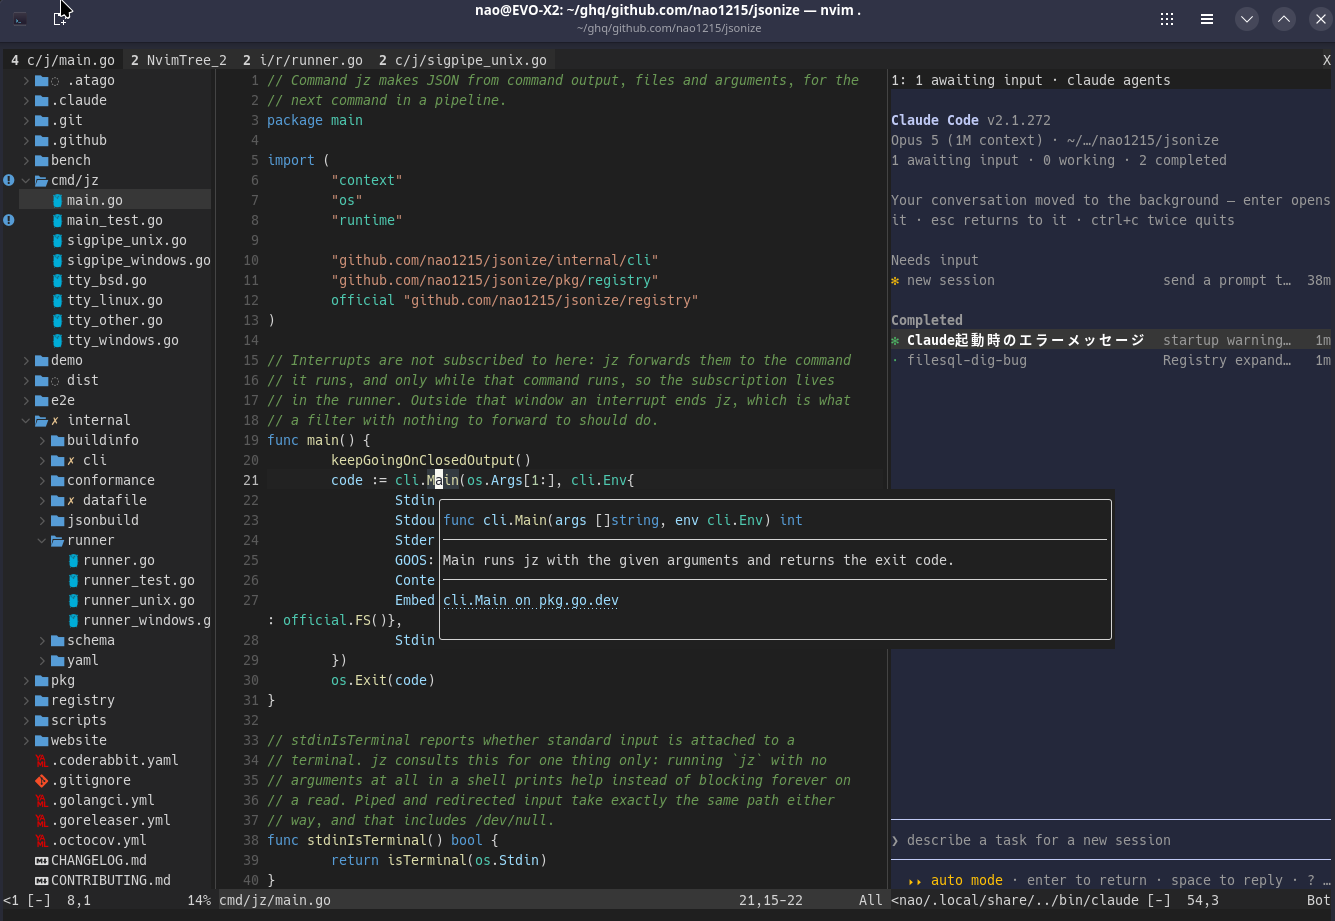Click the open folder icon of cmd/jz
The image size is (1335, 921).
point(41,180)
